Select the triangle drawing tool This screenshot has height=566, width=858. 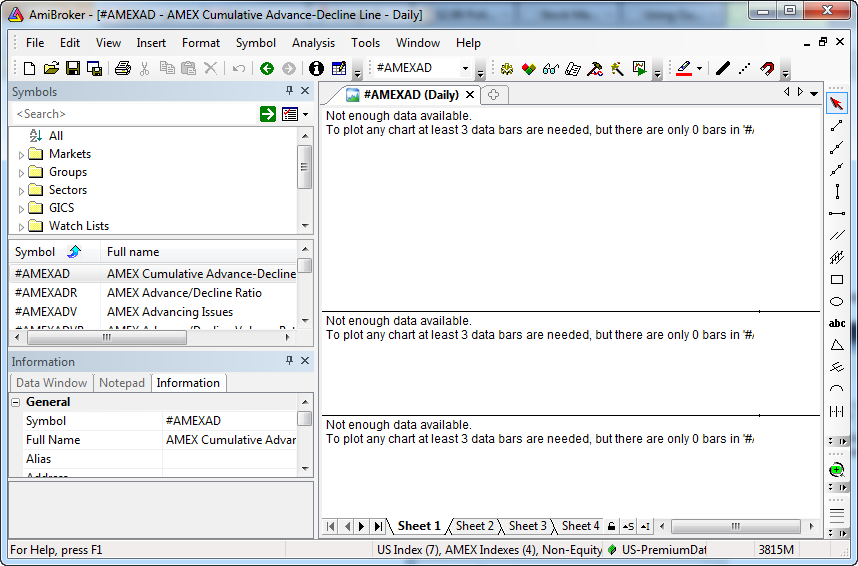pyautogui.click(x=837, y=345)
